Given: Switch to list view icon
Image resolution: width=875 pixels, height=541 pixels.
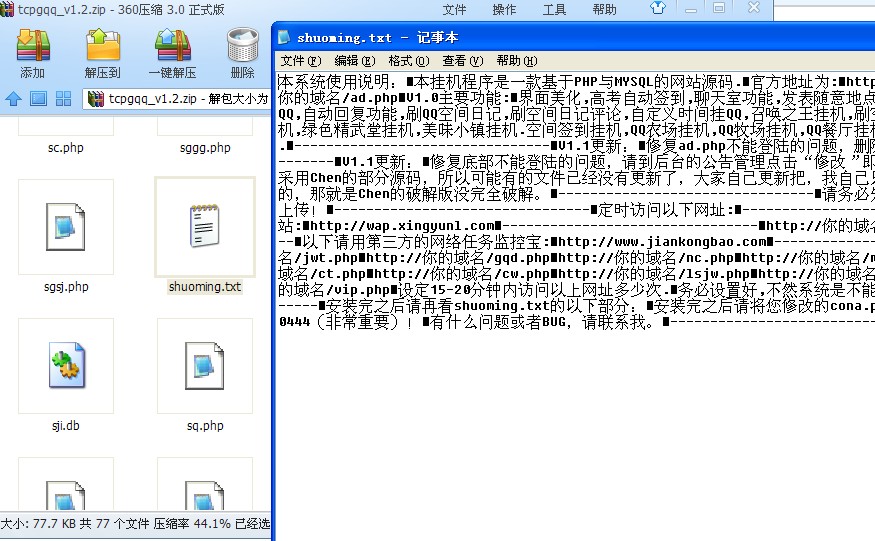Looking at the screenshot, I should [39, 99].
